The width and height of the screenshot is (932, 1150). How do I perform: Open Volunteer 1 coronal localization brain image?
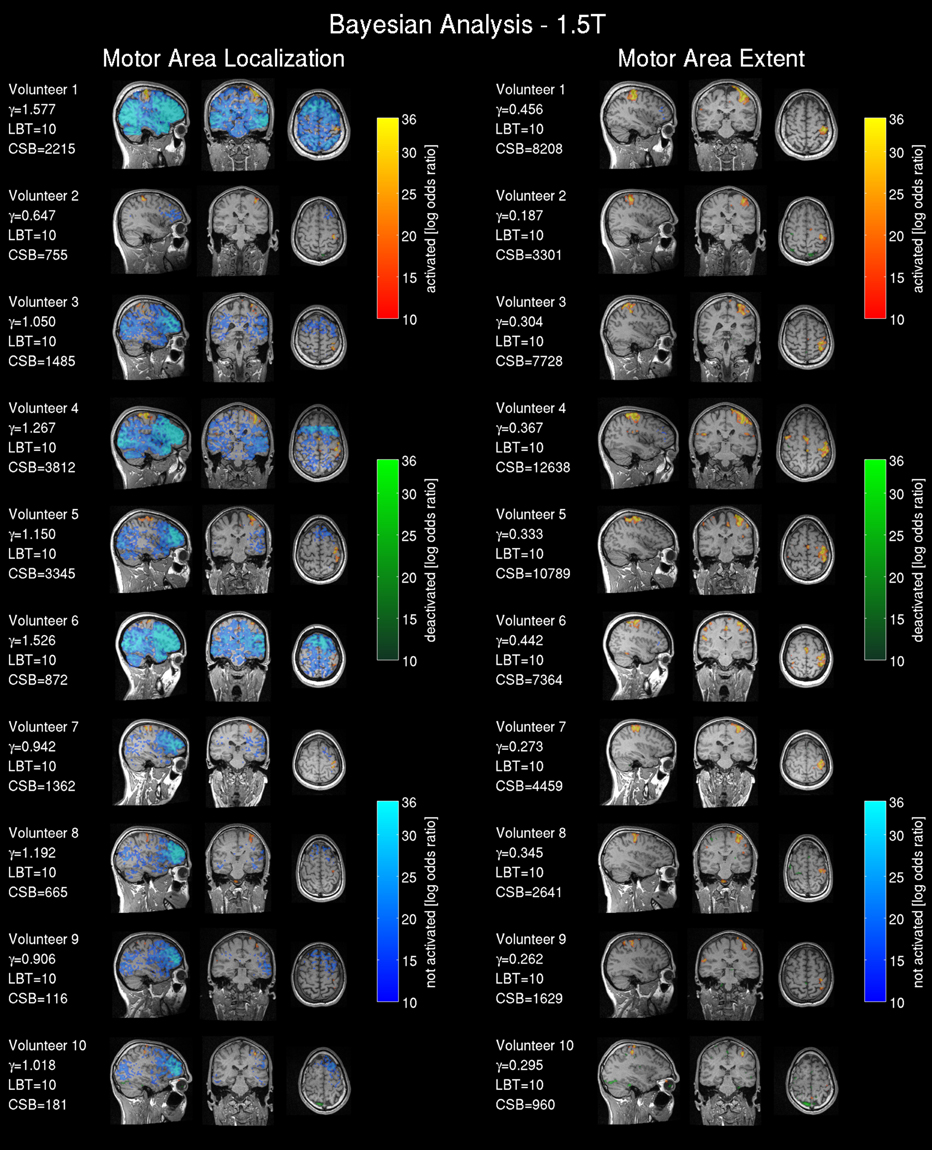tap(240, 125)
